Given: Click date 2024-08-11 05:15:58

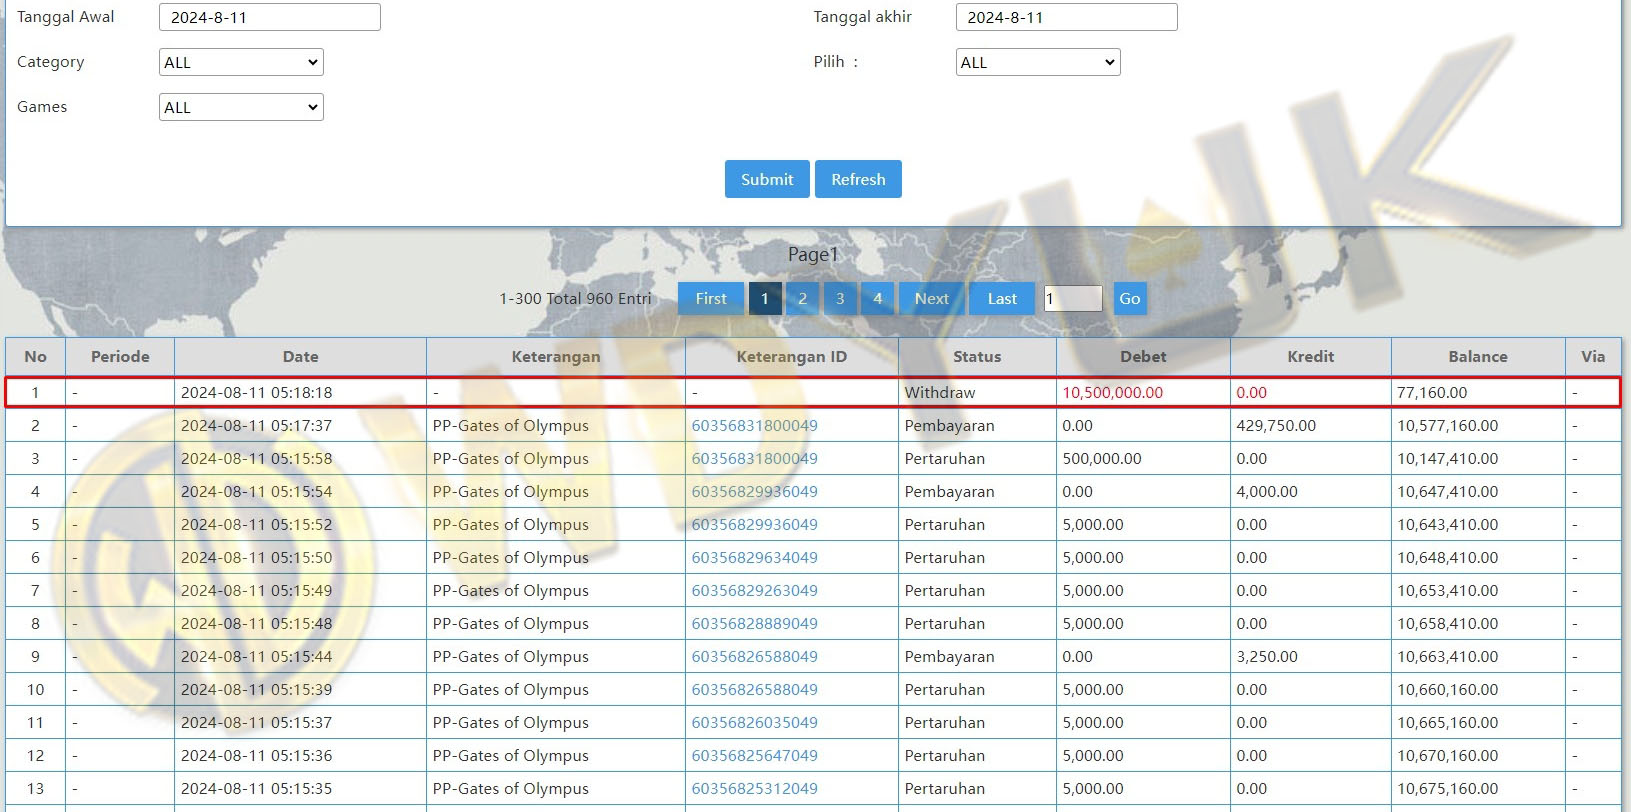Looking at the screenshot, I should pos(256,458).
